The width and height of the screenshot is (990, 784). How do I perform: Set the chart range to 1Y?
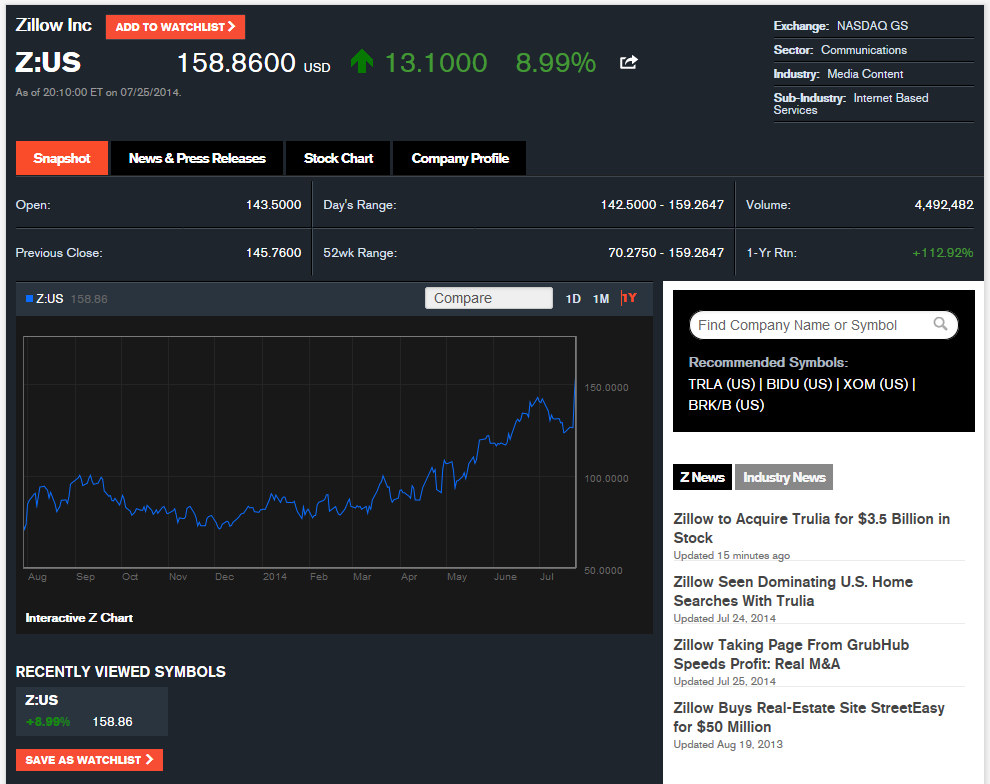pos(629,298)
